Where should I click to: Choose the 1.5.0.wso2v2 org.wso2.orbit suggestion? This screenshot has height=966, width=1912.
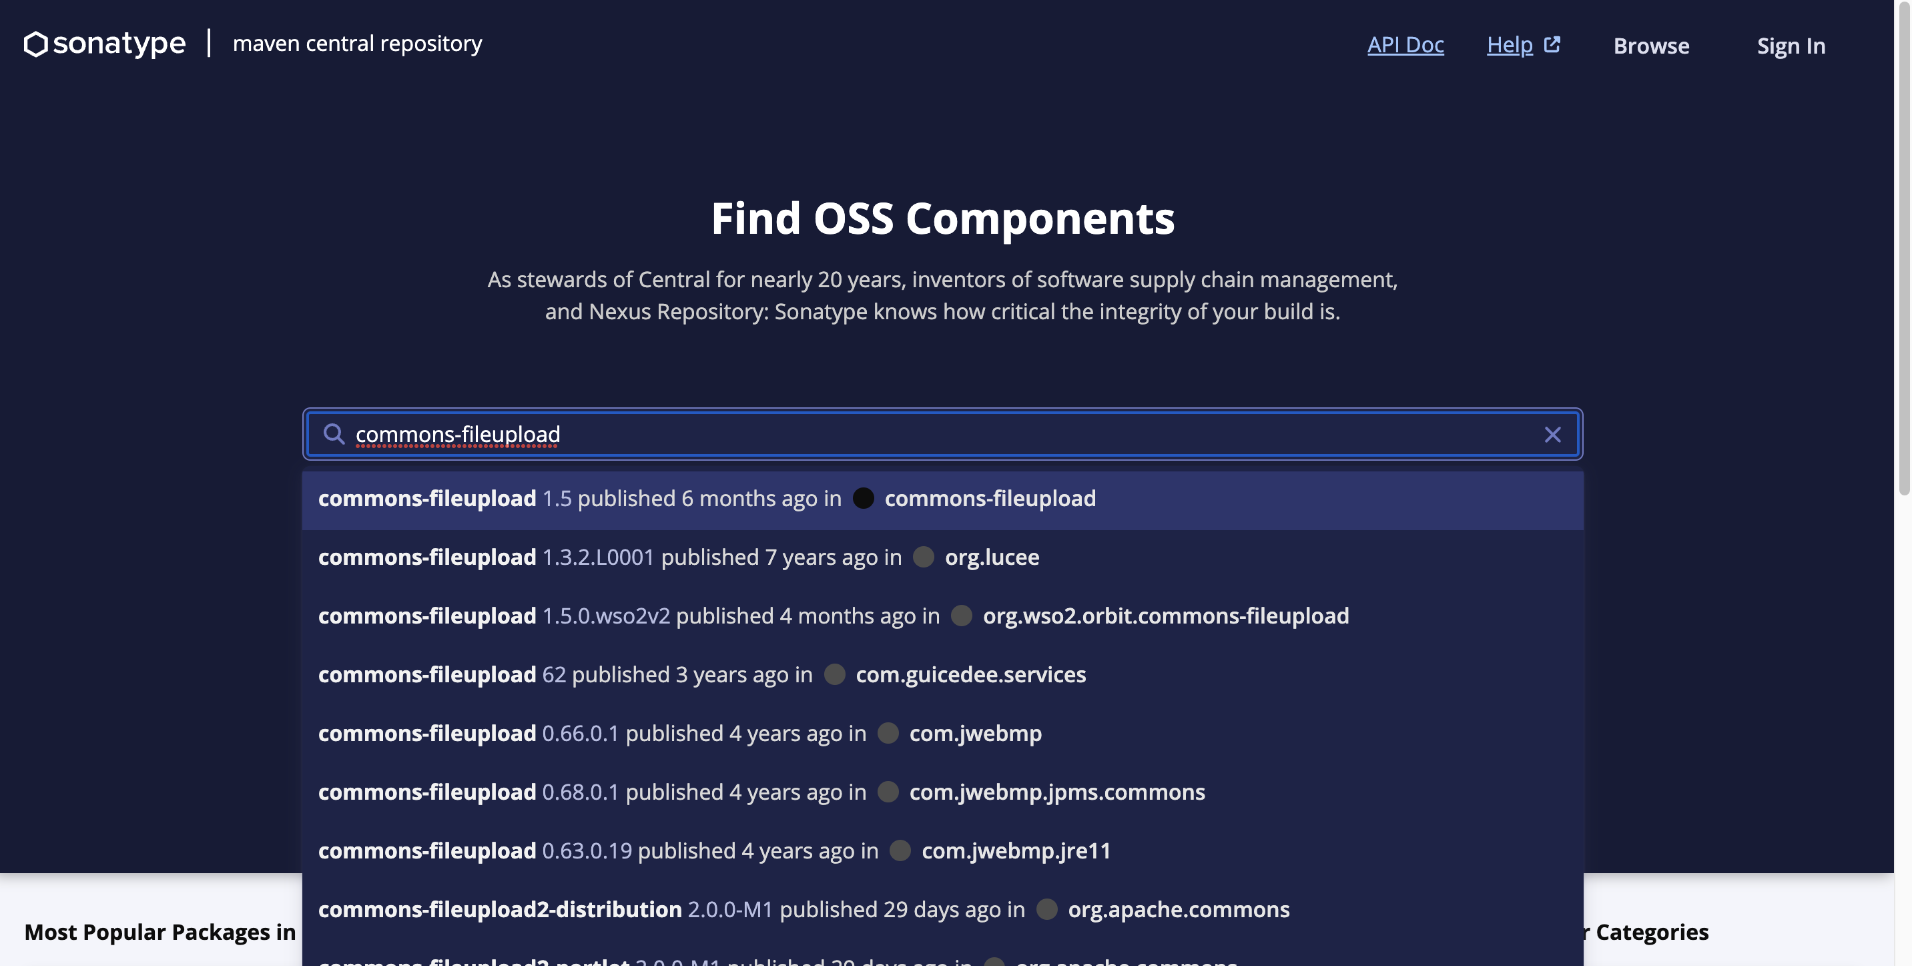coord(942,616)
